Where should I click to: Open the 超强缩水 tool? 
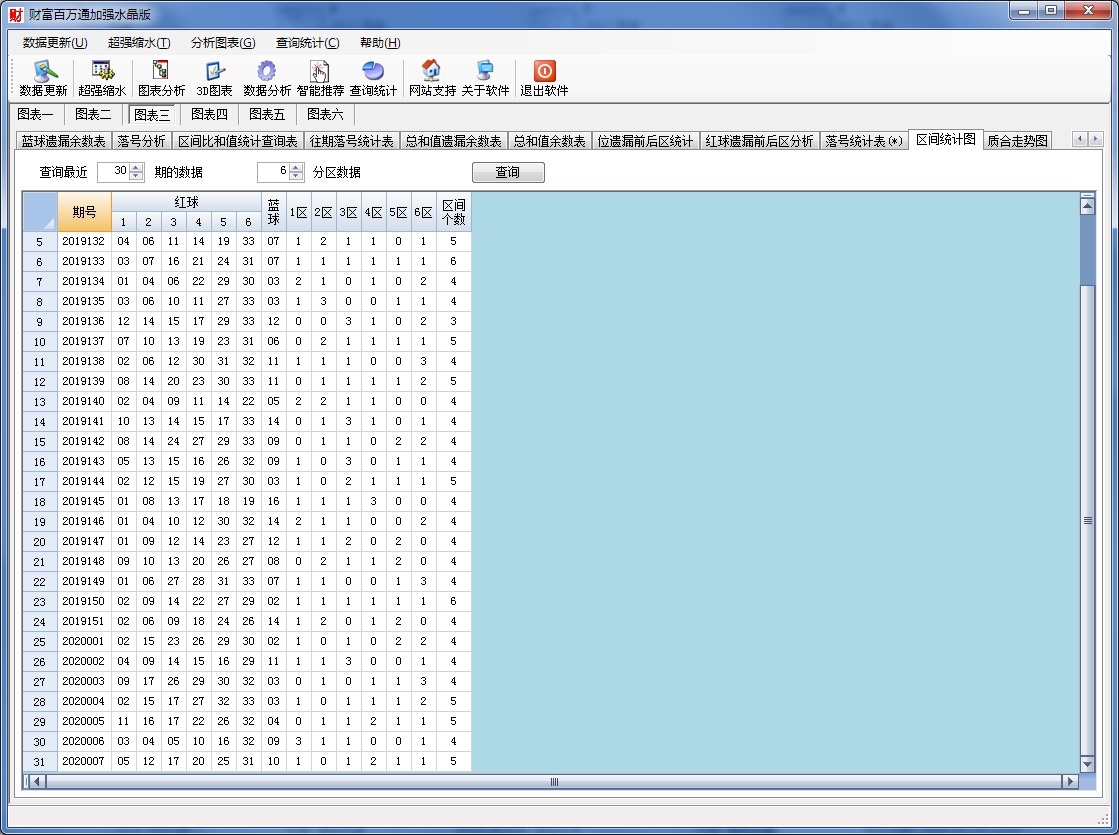click(102, 78)
